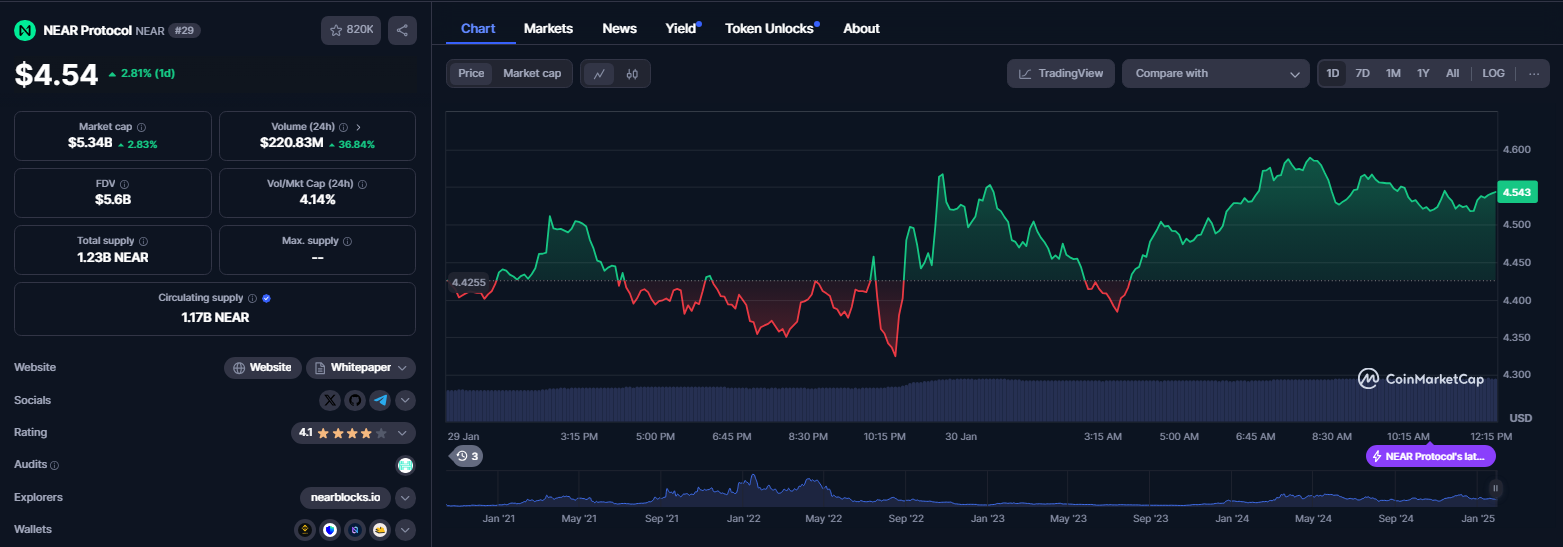Set chart range to 1Y
Image resolution: width=1563 pixels, height=547 pixels.
[1423, 73]
